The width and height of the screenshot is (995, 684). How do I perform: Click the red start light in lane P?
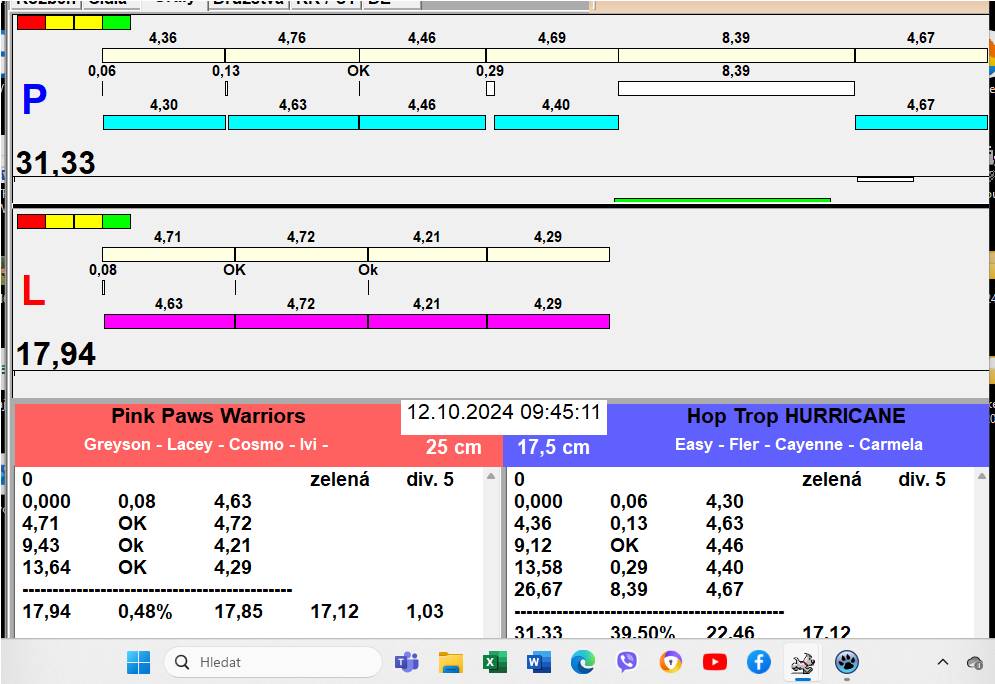[x=31, y=22]
